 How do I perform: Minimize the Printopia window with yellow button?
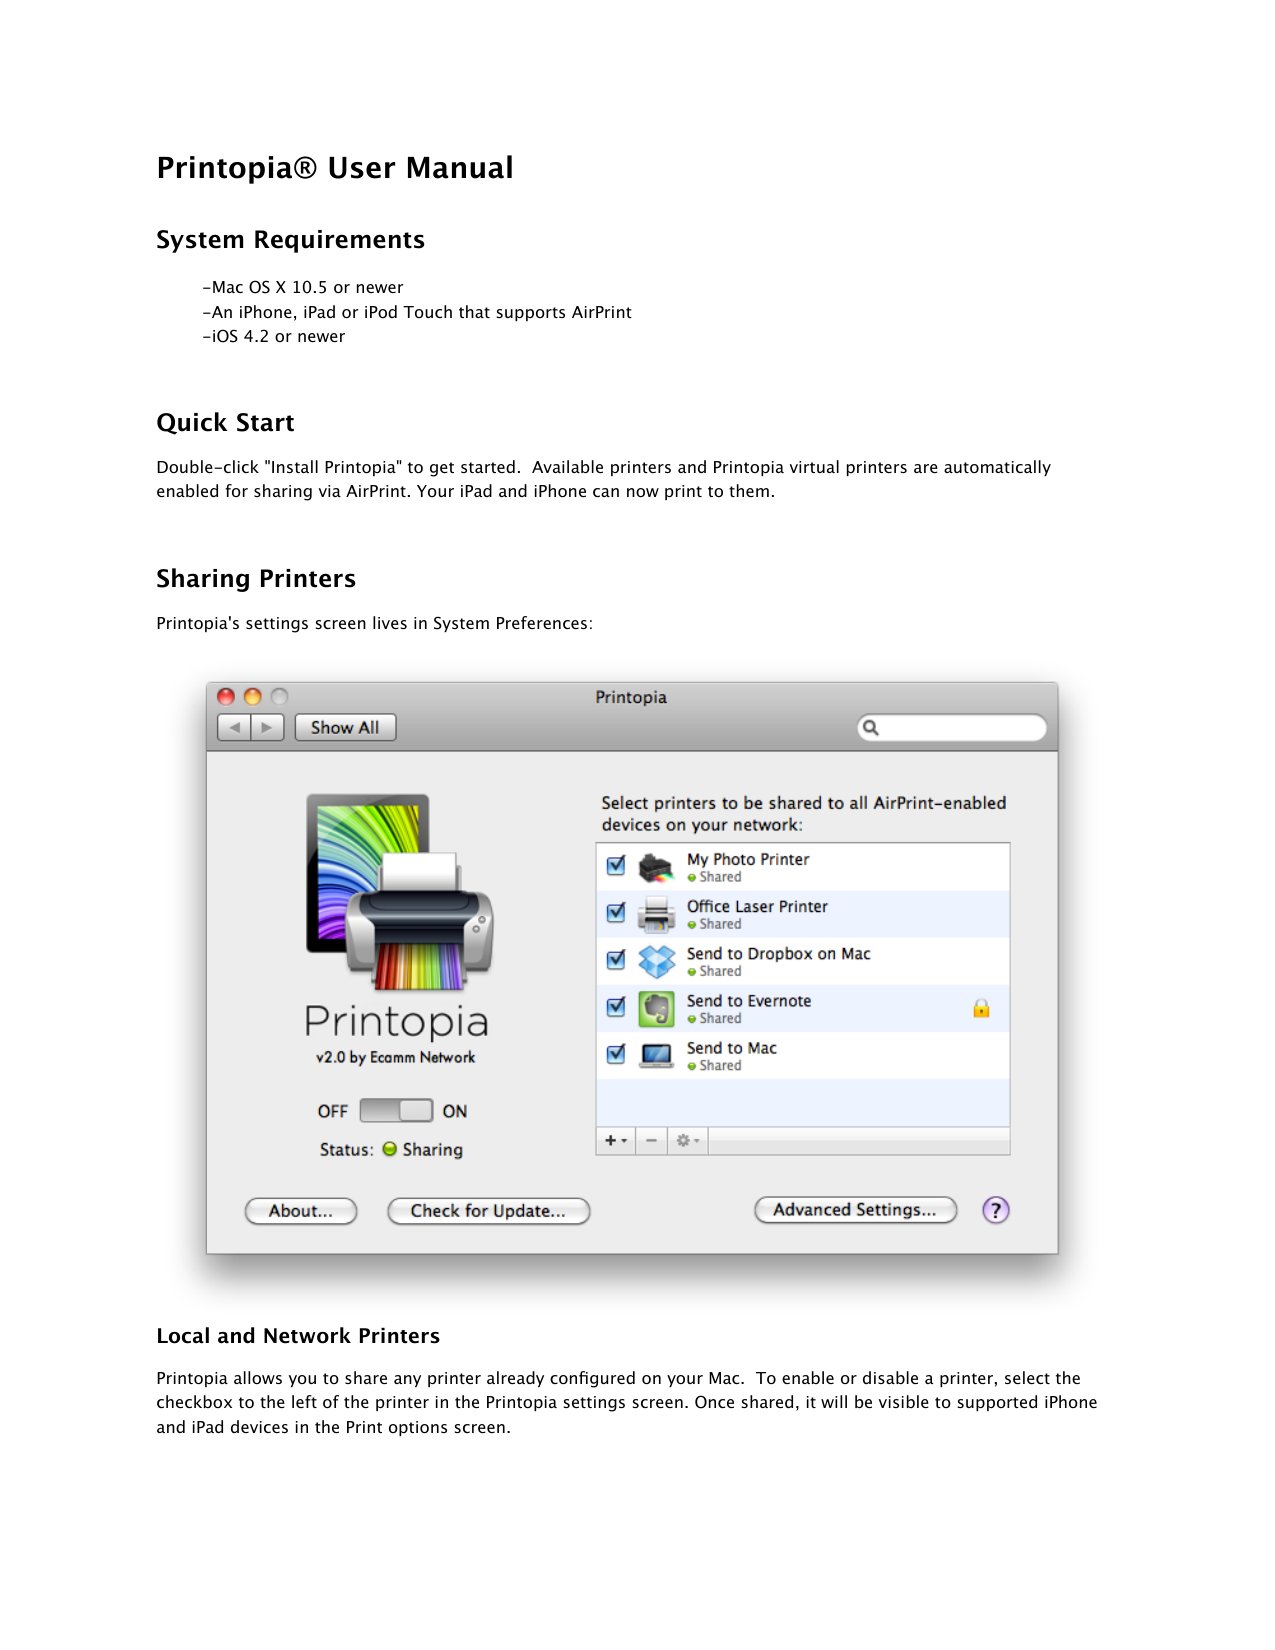click(253, 697)
